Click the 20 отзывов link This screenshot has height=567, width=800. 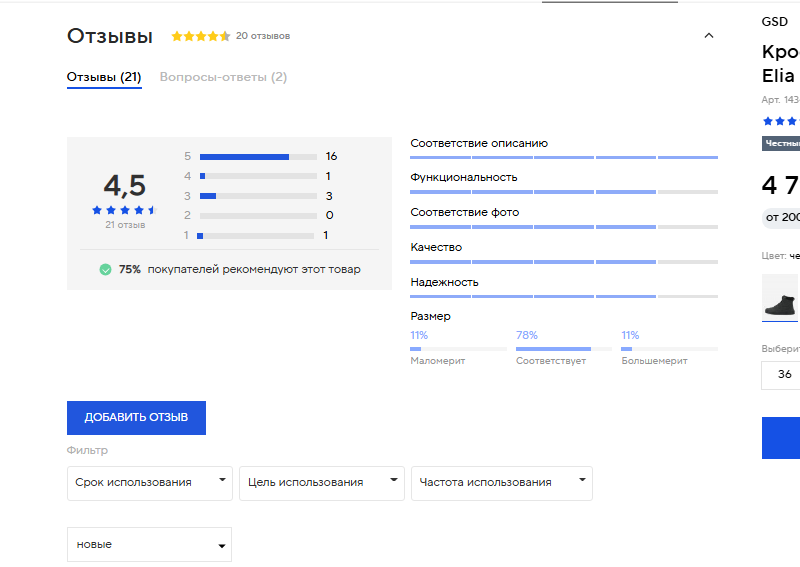click(263, 36)
